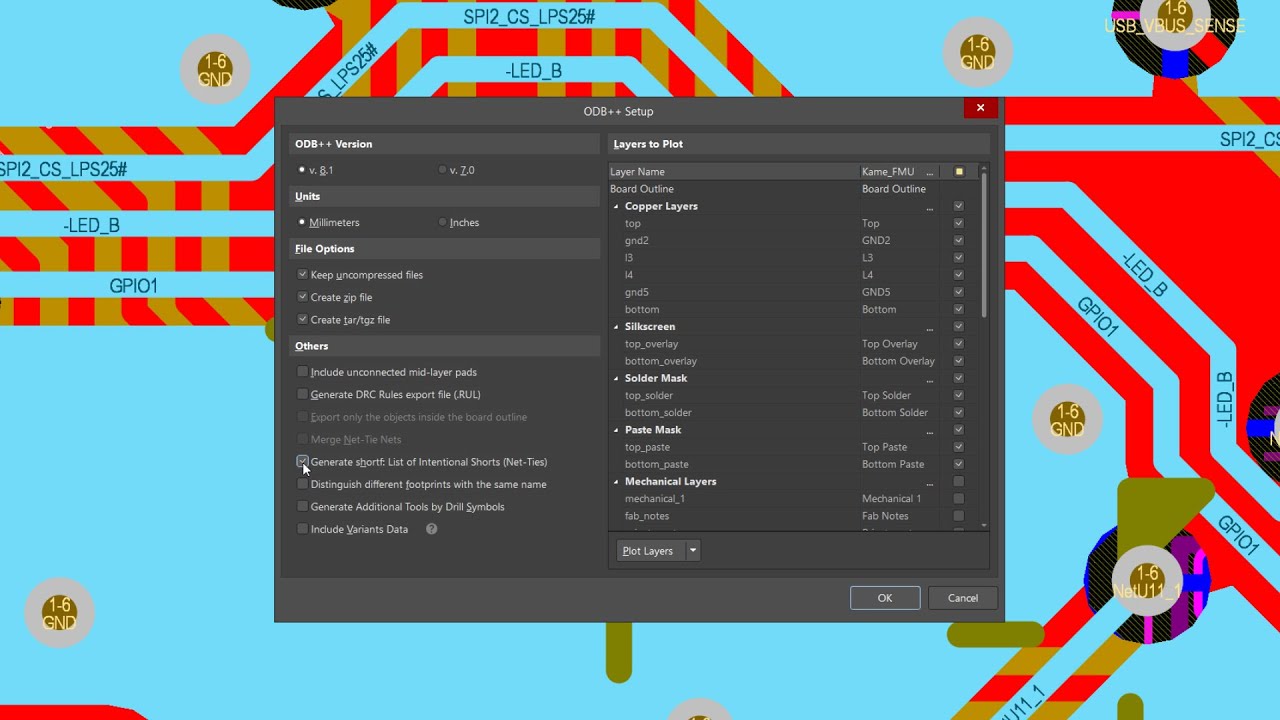The height and width of the screenshot is (720, 1280).
Task: Select the Inches units radio button
Action: 443,222
